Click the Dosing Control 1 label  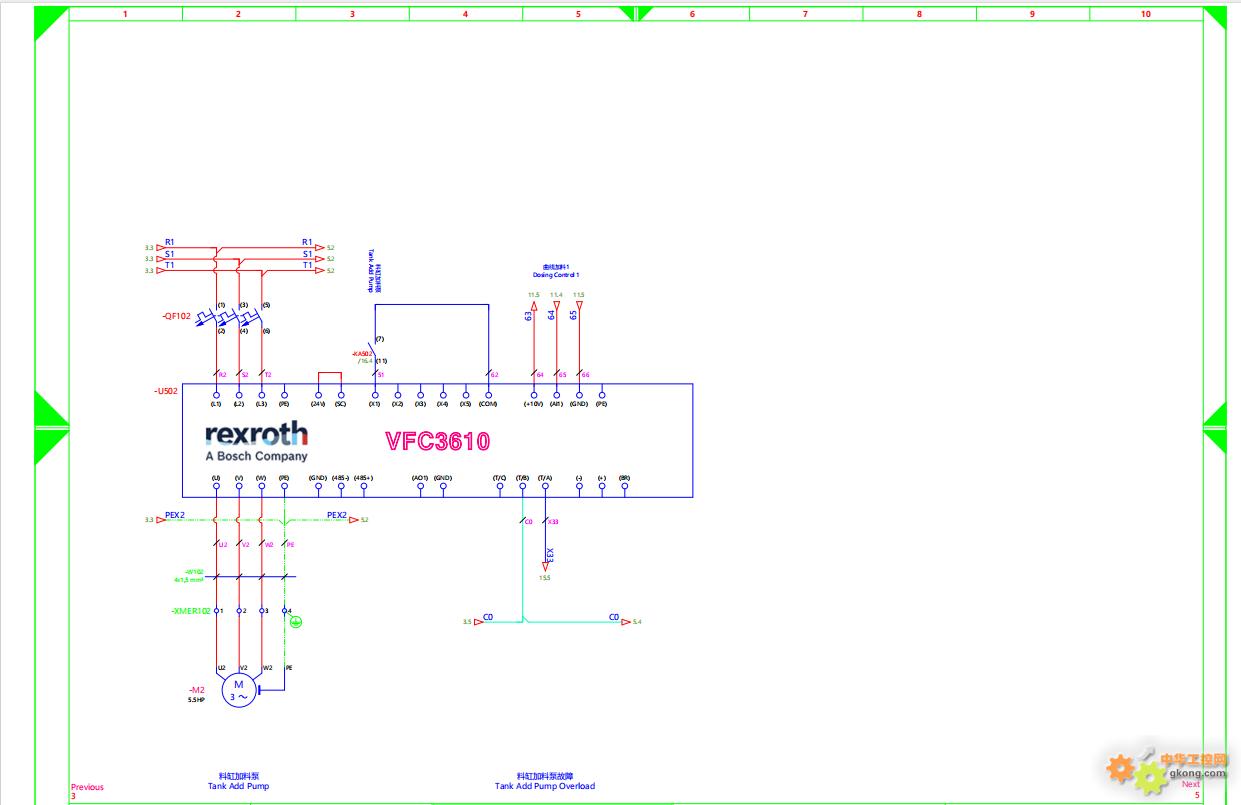555,274
